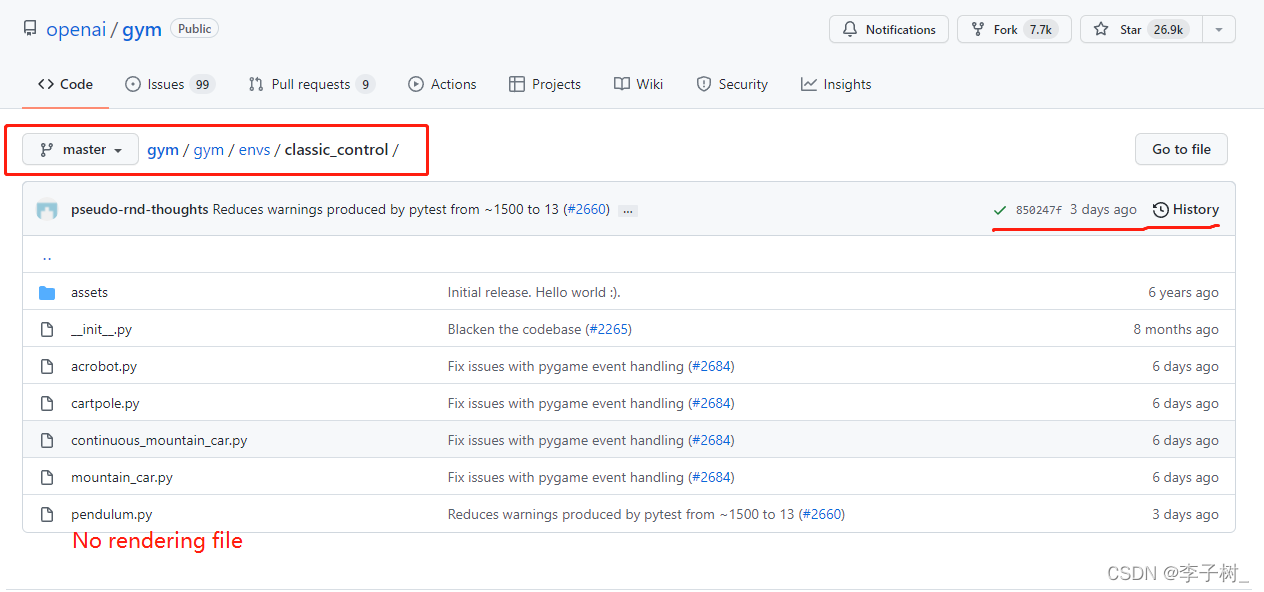The image size is (1264, 592).
Task: Click the Notifications button
Action: click(889, 29)
